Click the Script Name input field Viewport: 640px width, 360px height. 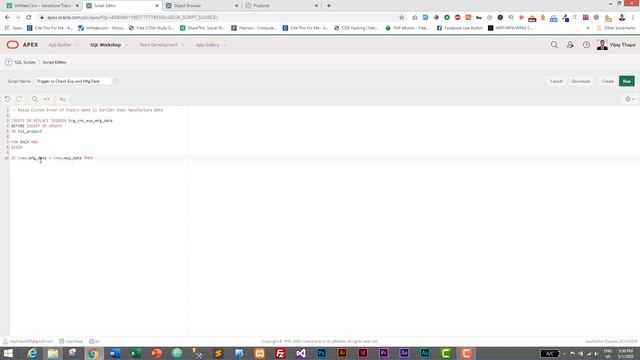click(73, 81)
